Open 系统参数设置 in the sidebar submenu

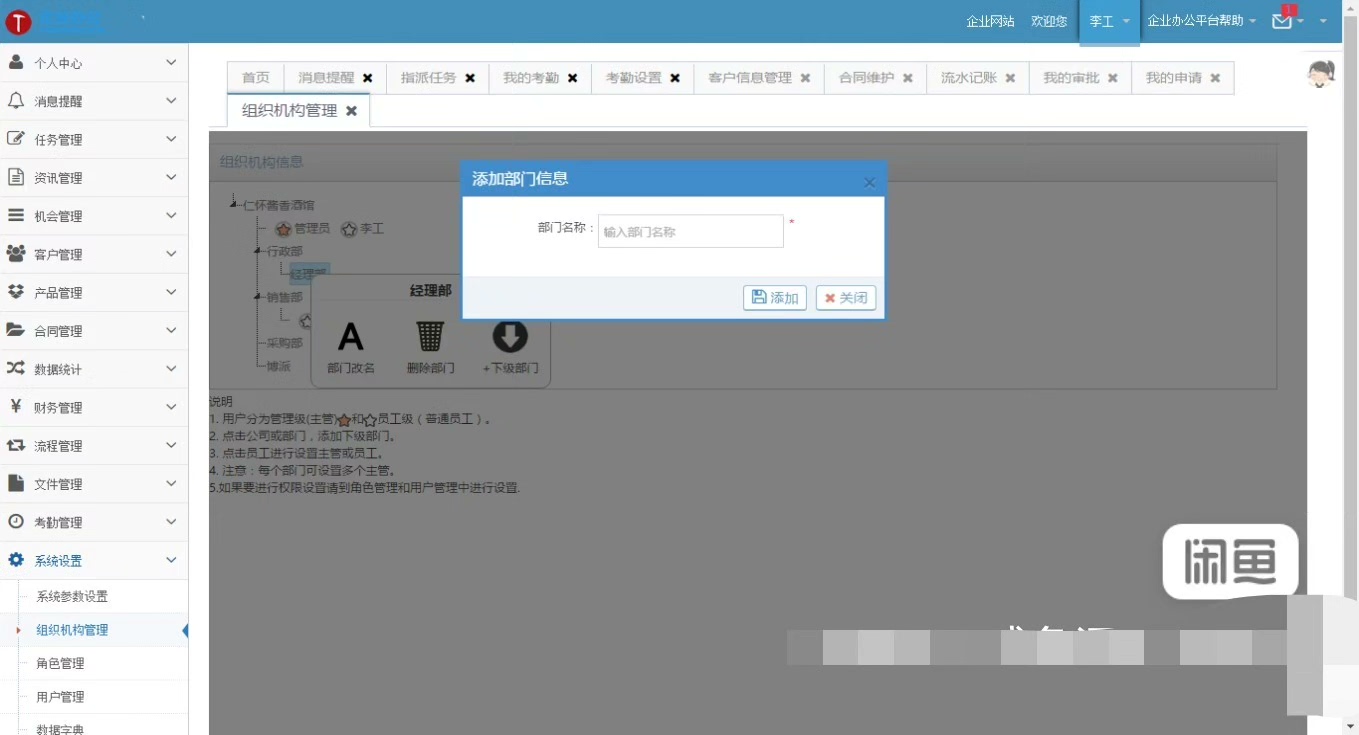72,597
